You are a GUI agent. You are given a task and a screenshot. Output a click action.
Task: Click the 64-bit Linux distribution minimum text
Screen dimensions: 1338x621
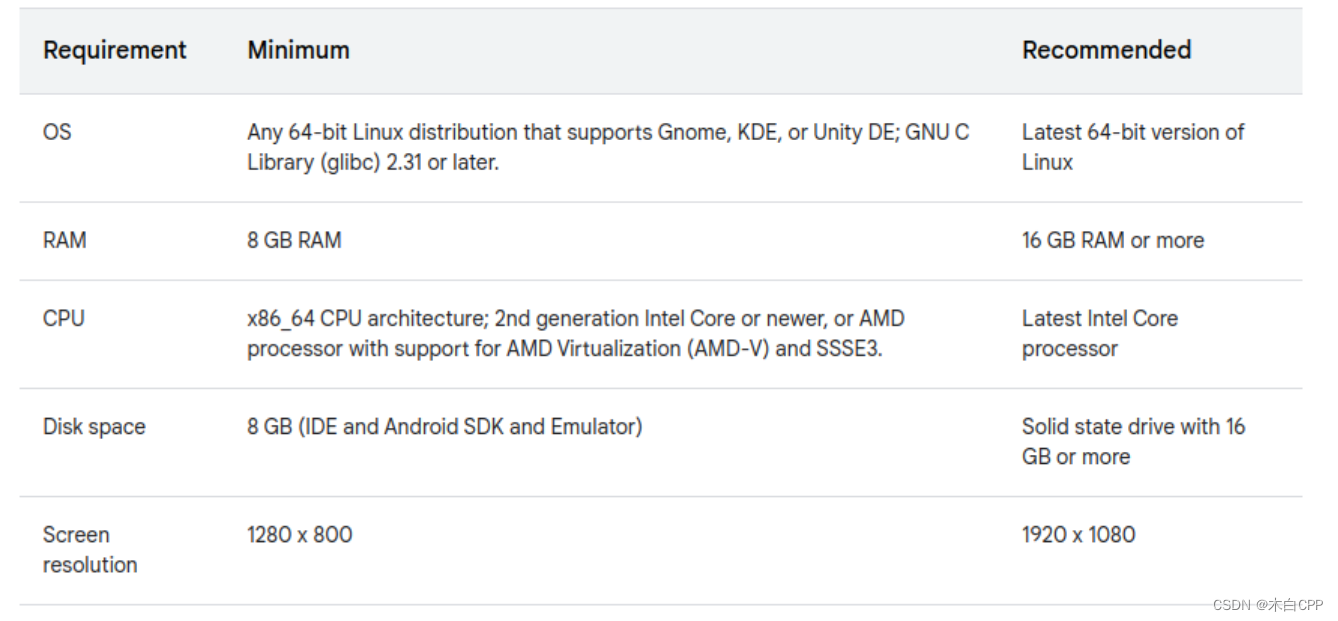click(608, 147)
